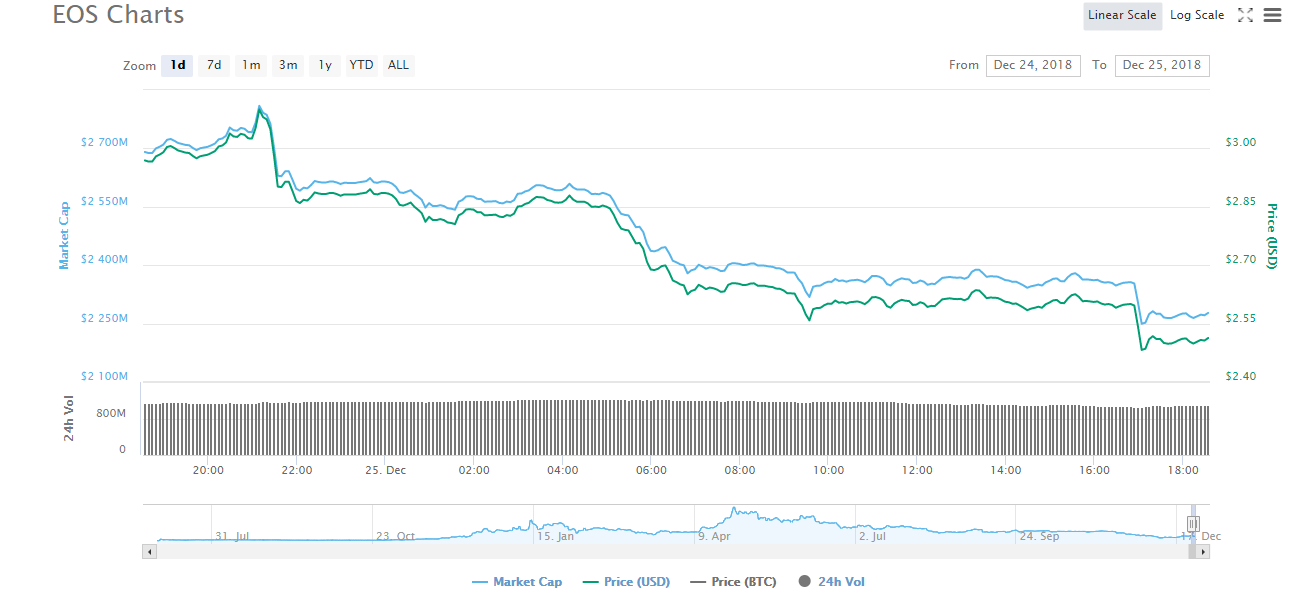Switch to Log Scale
1289x597 pixels.
click(x=1197, y=15)
